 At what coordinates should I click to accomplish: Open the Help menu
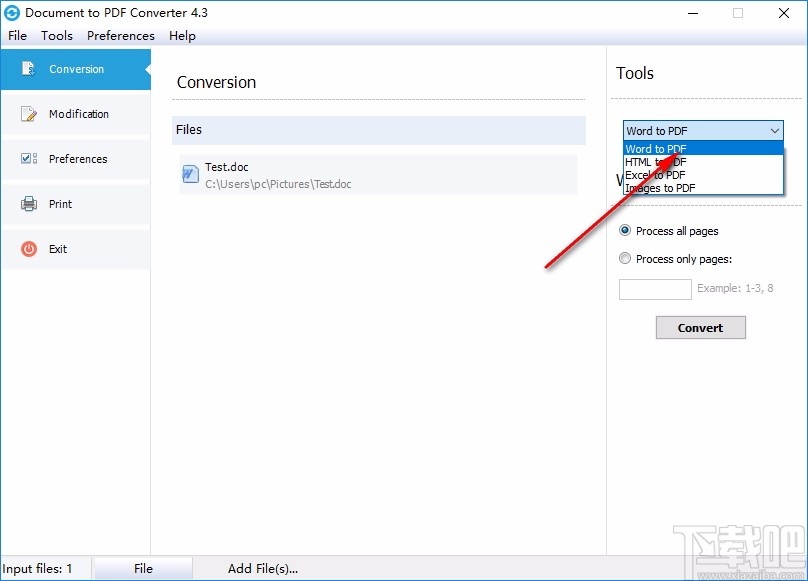182,36
